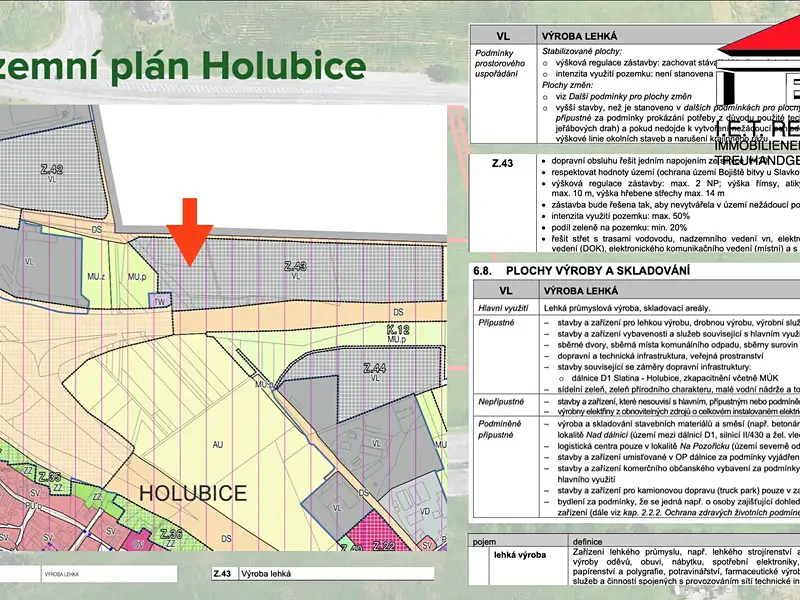Click the '6.8. PLOCHY VÝROBY A SKLADOVÁNÍ' heading
The image size is (800, 600).
point(582,270)
